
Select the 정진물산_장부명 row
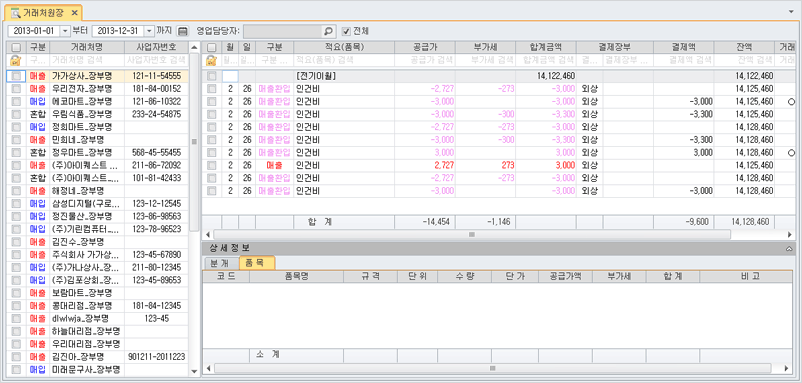(x=97, y=216)
